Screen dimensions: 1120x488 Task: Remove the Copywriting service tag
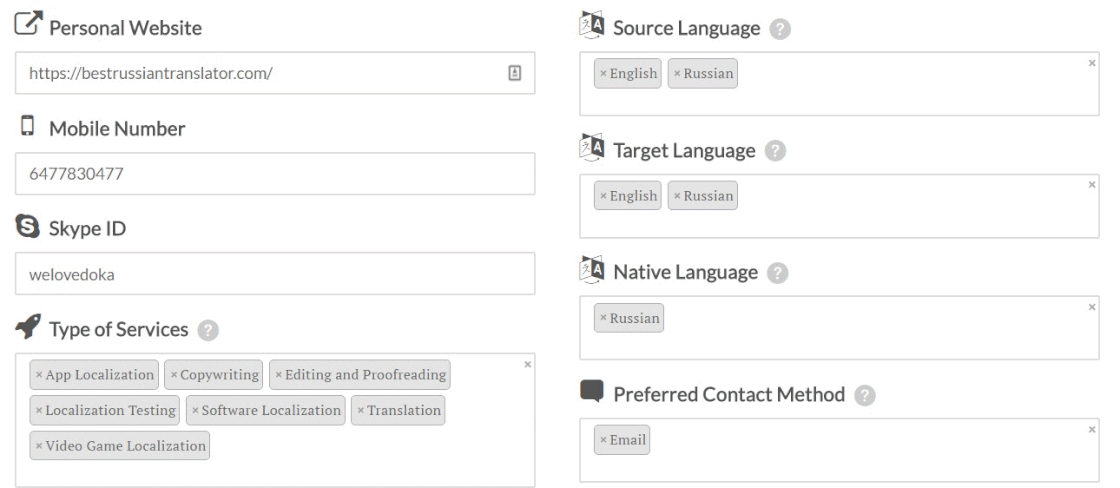[x=174, y=375]
